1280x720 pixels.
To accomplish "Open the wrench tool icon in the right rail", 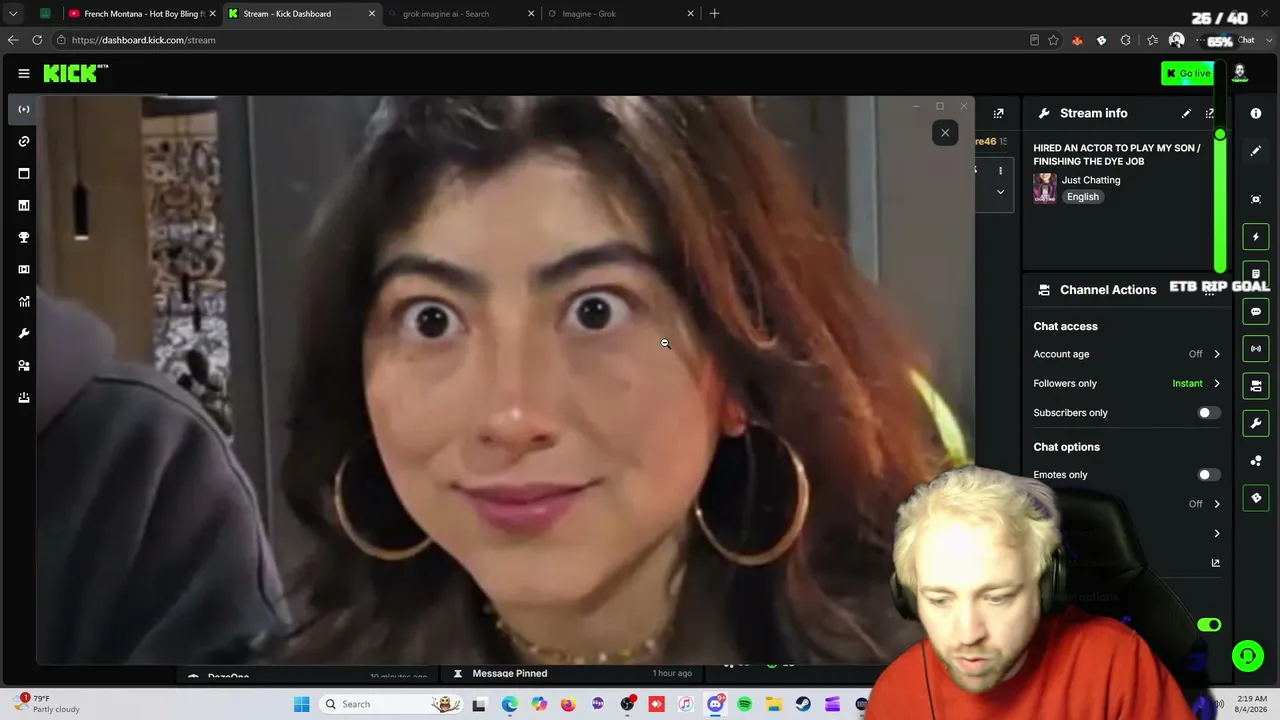I will (x=1256, y=423).
